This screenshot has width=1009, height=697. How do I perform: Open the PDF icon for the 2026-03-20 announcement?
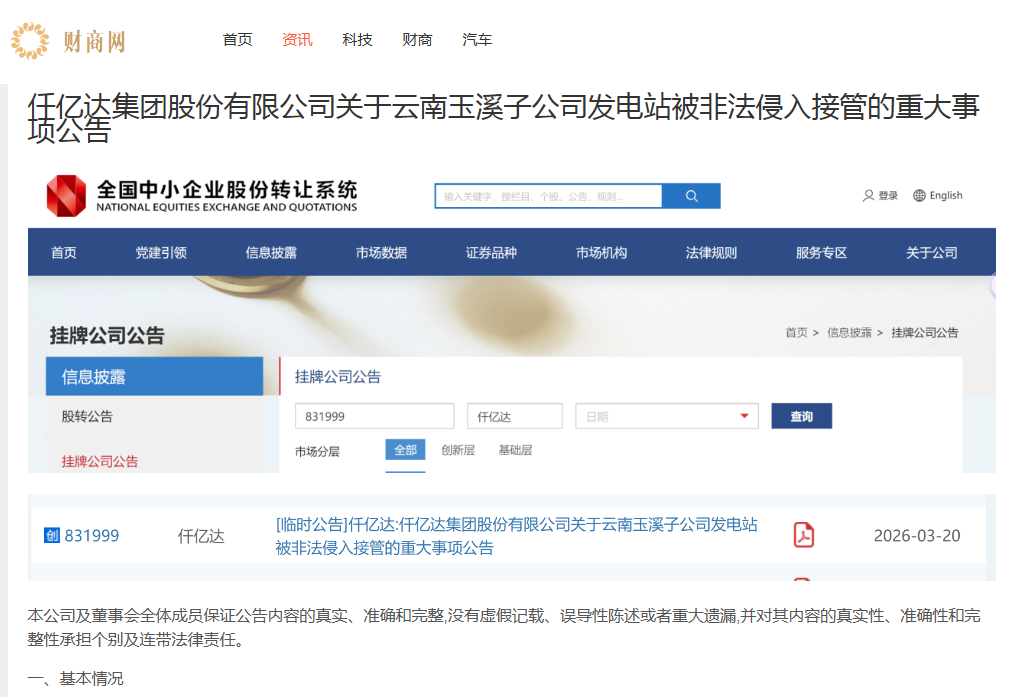click(x=803, y=535)
